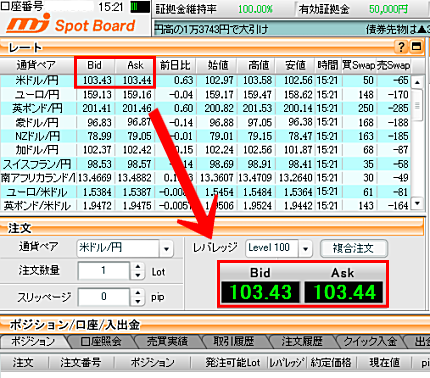The image size is (430, 378).
Task: Select the 英ポンド/米ドル row in rate table
Action: tap(206, 206)
